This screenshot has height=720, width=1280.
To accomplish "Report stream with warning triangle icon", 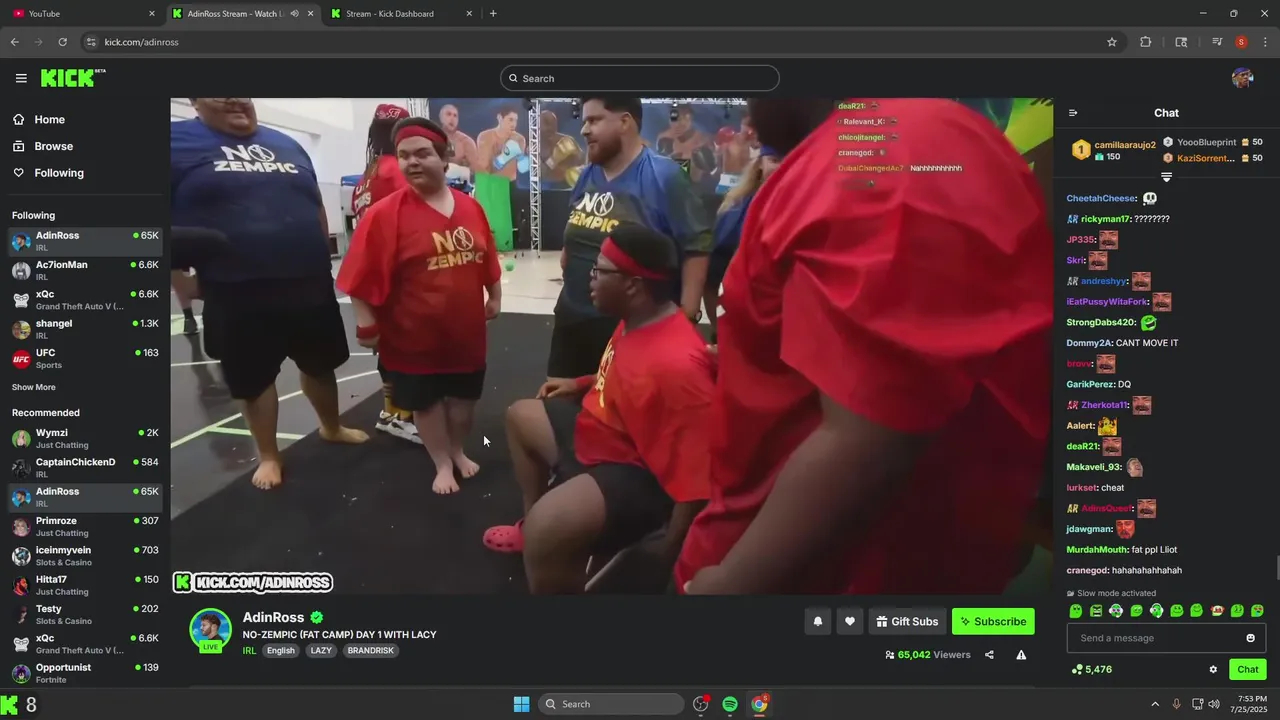I will (x=1021, y=655).
